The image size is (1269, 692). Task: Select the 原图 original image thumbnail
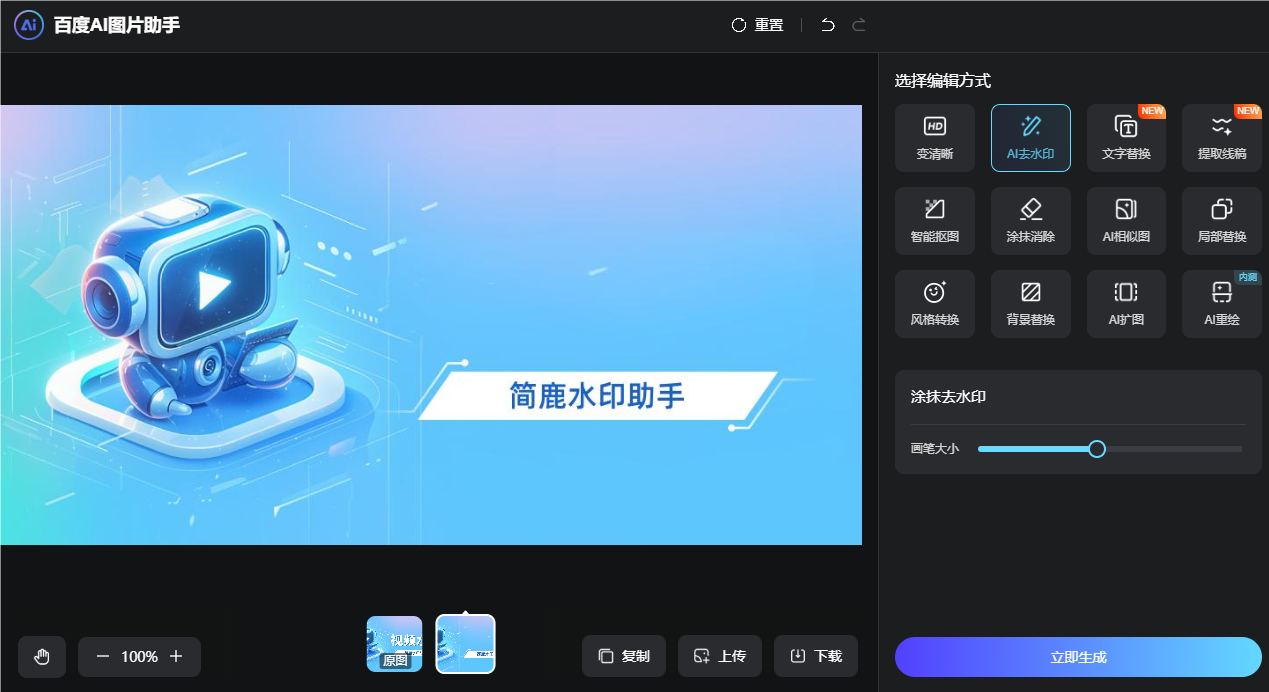[394, 644]
